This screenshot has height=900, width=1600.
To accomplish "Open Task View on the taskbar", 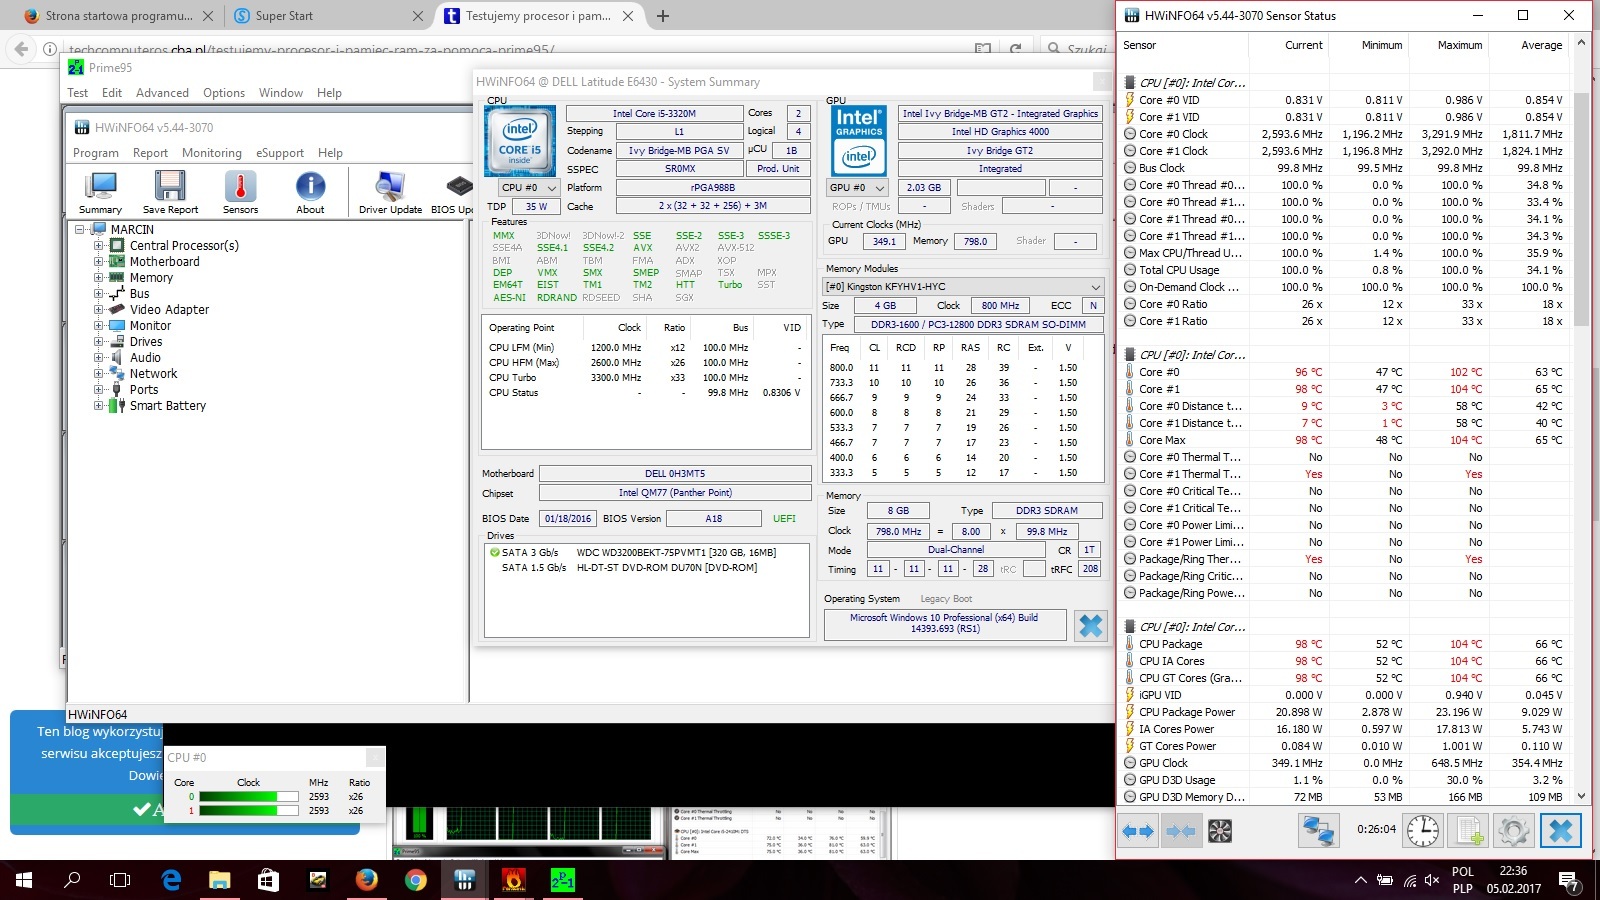I will click(120, 880).
